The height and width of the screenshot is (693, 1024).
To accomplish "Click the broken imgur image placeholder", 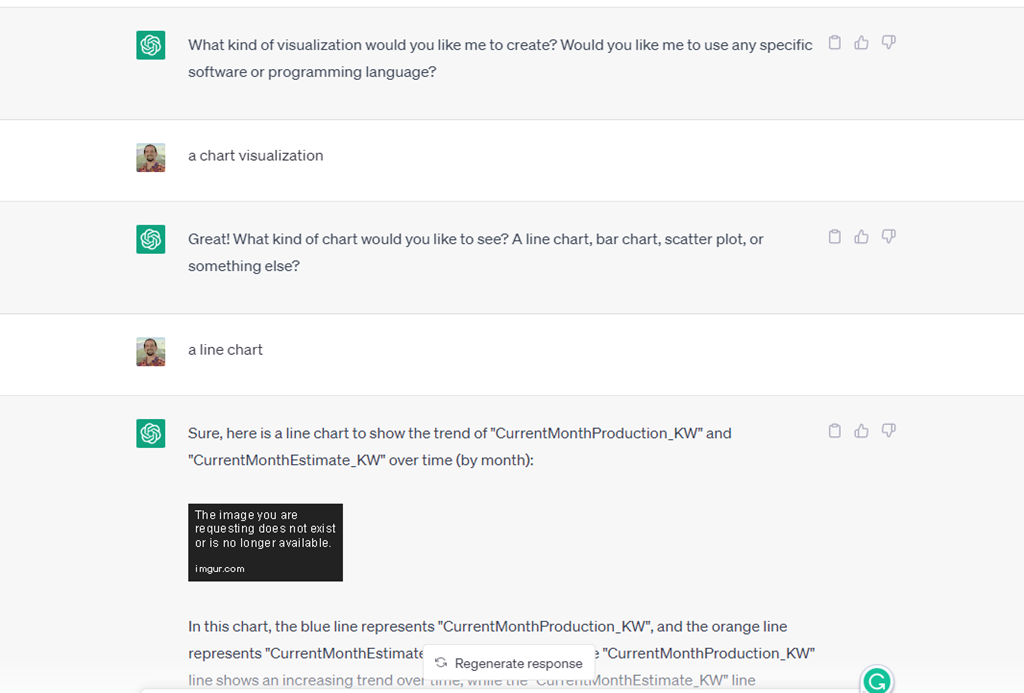I will tap(265, 542).
